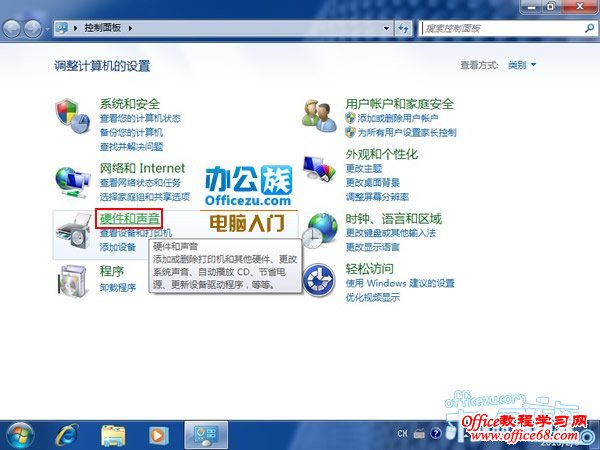Click 更改桌面背景 link

click(x=372, y=183)
